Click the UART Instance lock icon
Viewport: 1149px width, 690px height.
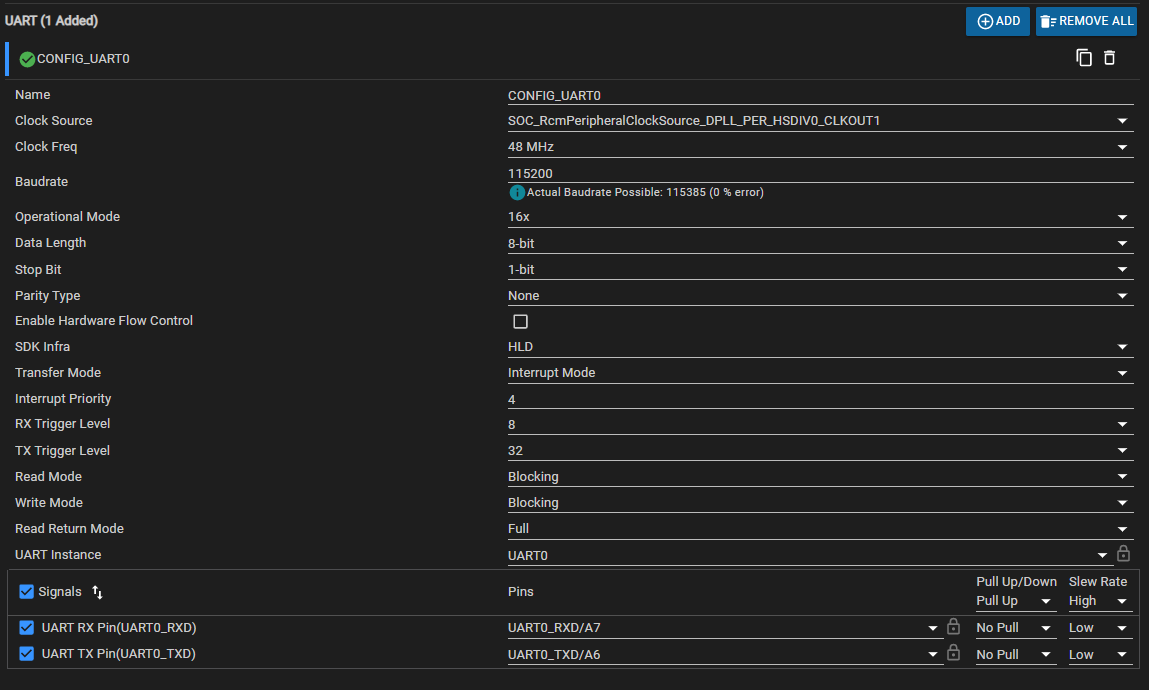click(x=1123, y=554)
